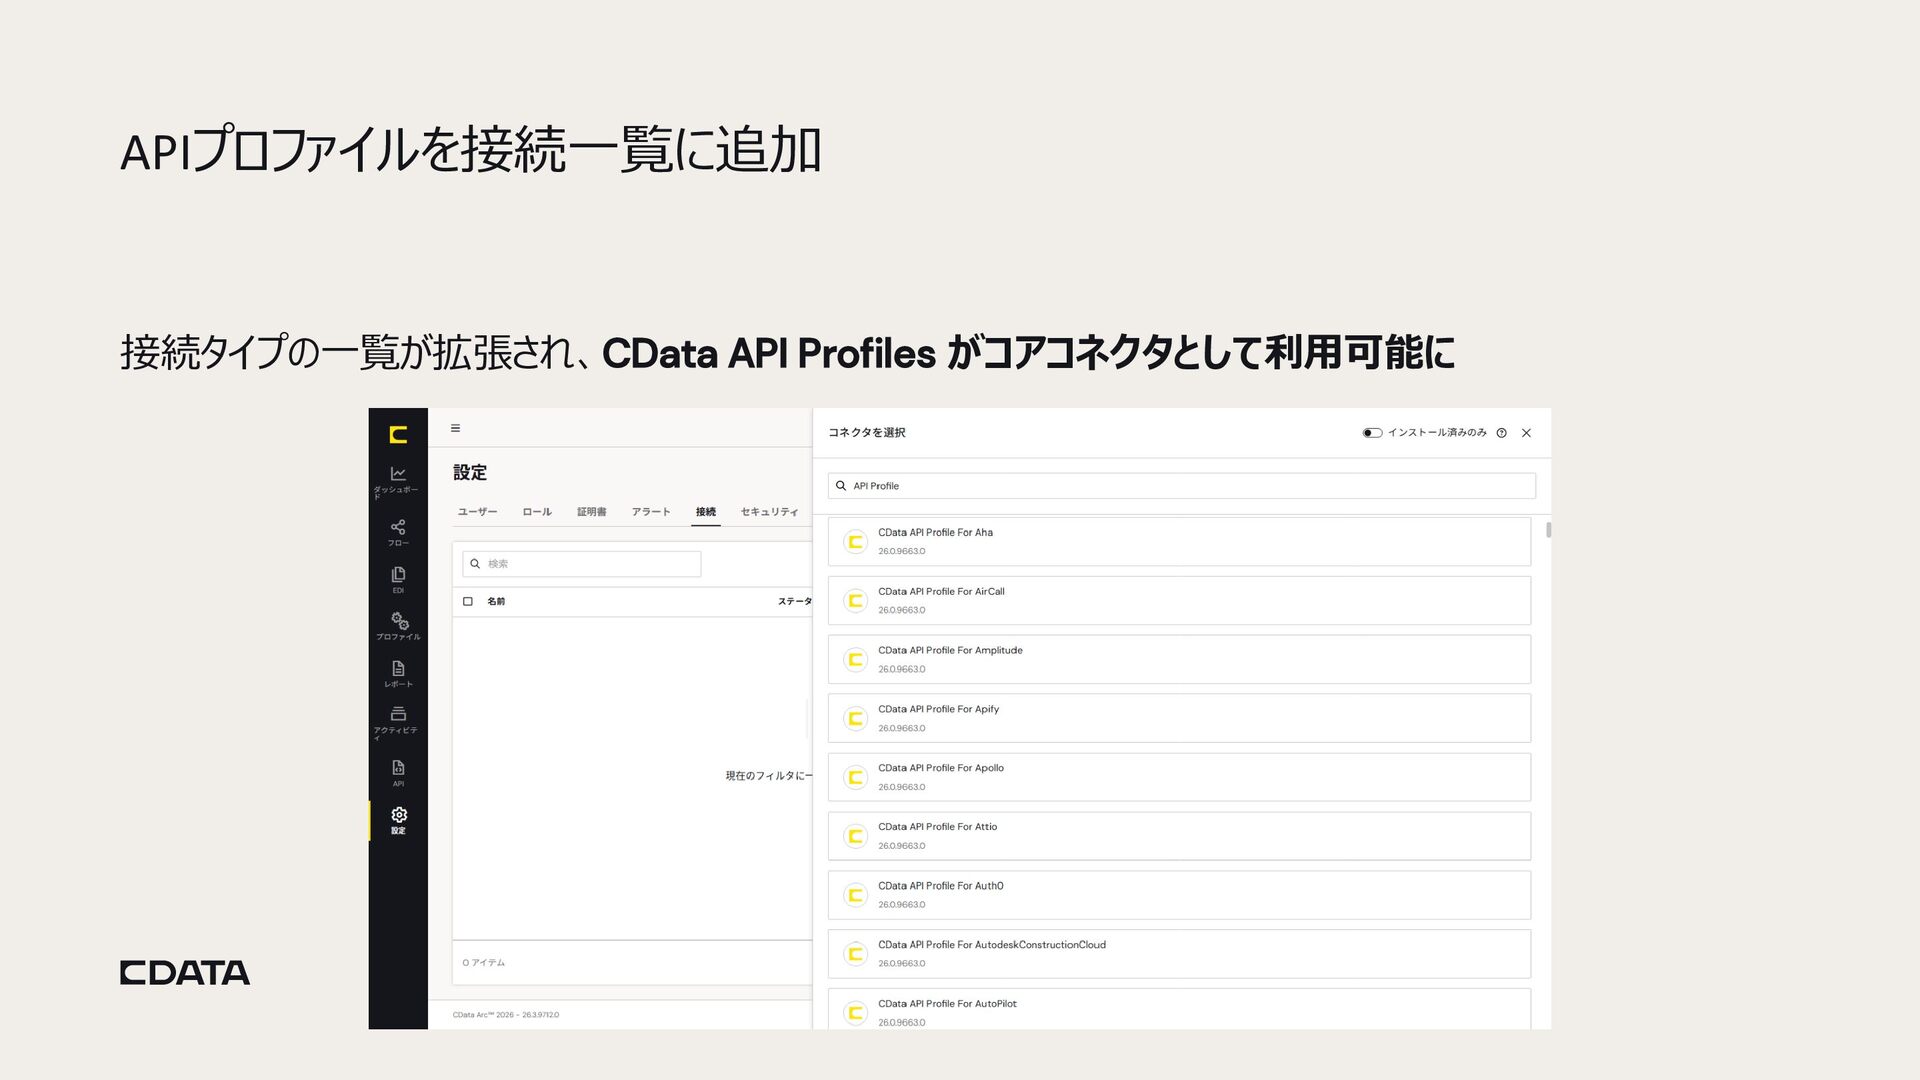Choose CData API Profile For Apify
The height and width of the screenshot is (1080, 1920).
pos(1179,718)
